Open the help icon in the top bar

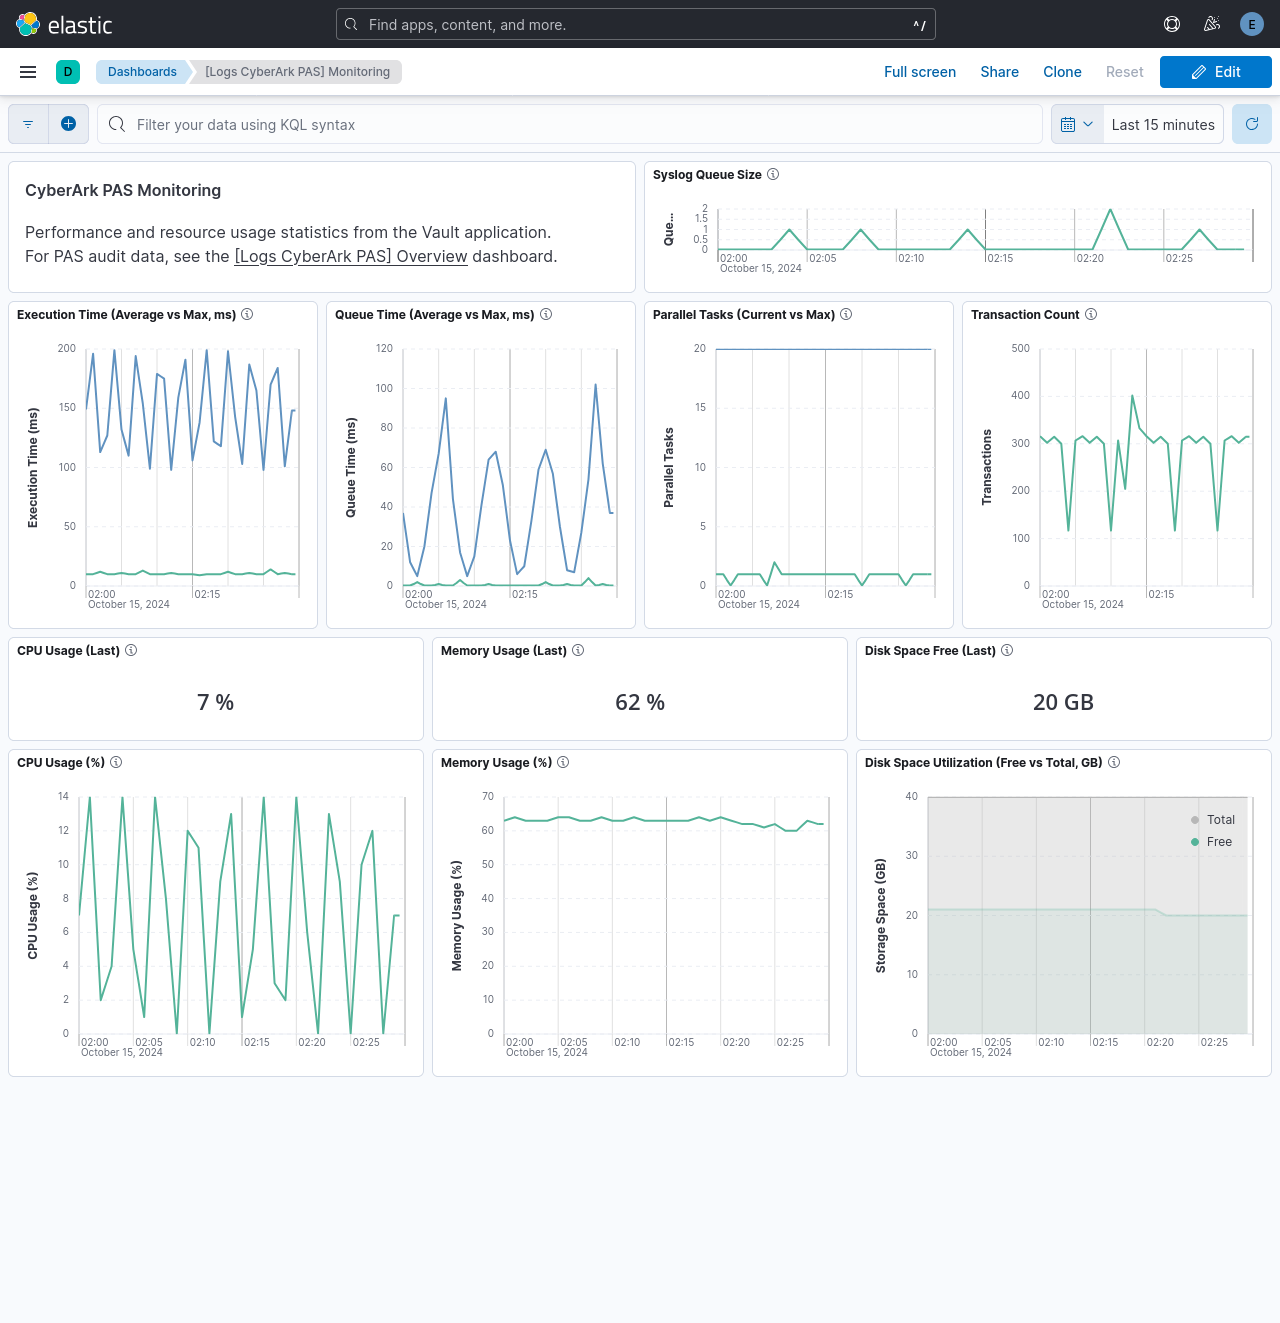pyautogui.click(x=1171, y=23)
